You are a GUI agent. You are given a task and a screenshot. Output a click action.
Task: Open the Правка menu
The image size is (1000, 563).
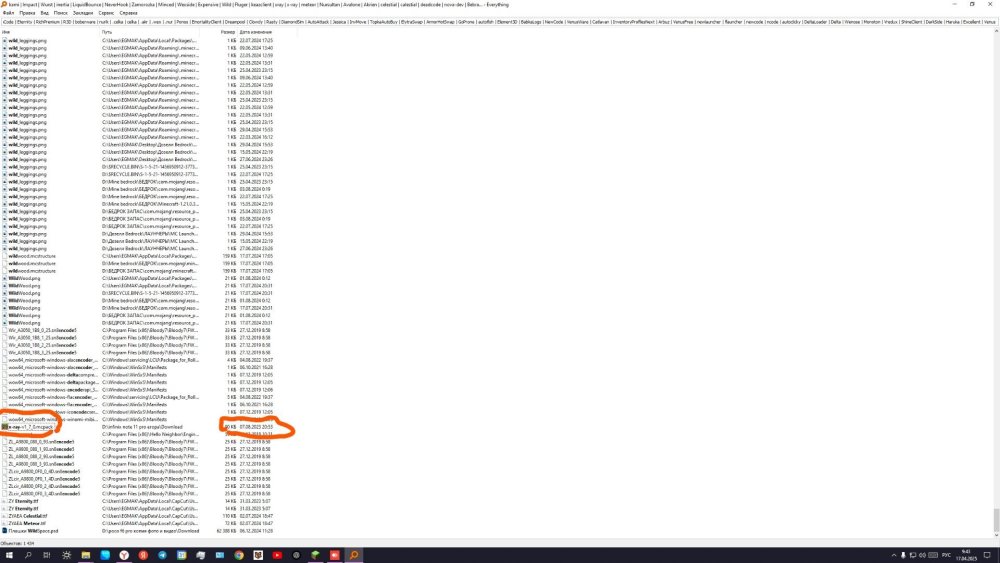tap(27, 13)
